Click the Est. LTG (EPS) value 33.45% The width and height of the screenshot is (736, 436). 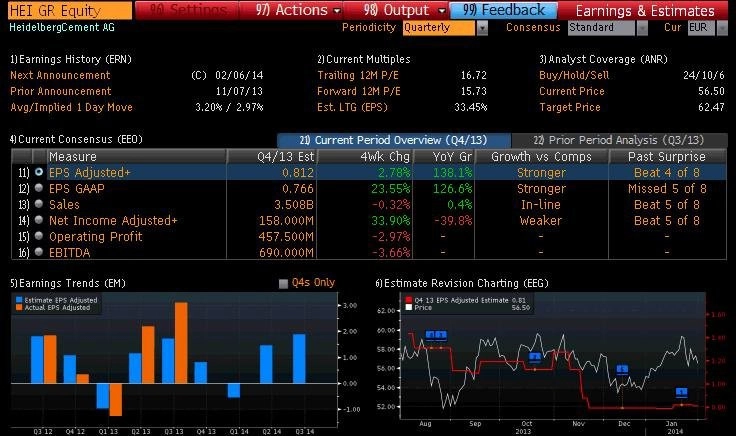tap(470, 107)
